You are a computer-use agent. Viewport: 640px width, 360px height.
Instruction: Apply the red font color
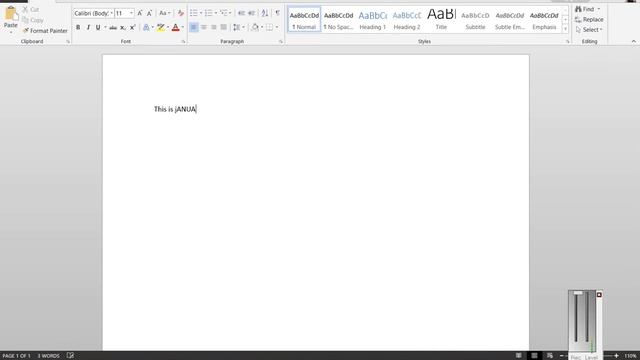click(176, 27)
